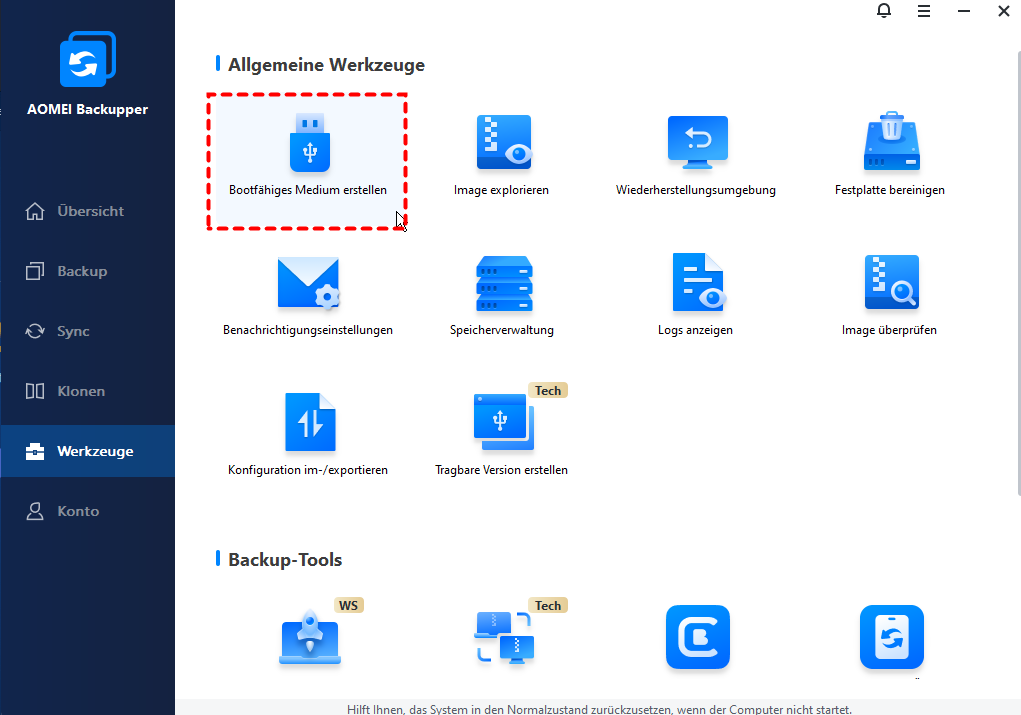
Task: Open Tragbare Version erstellen icon
Action: (504, 422)
